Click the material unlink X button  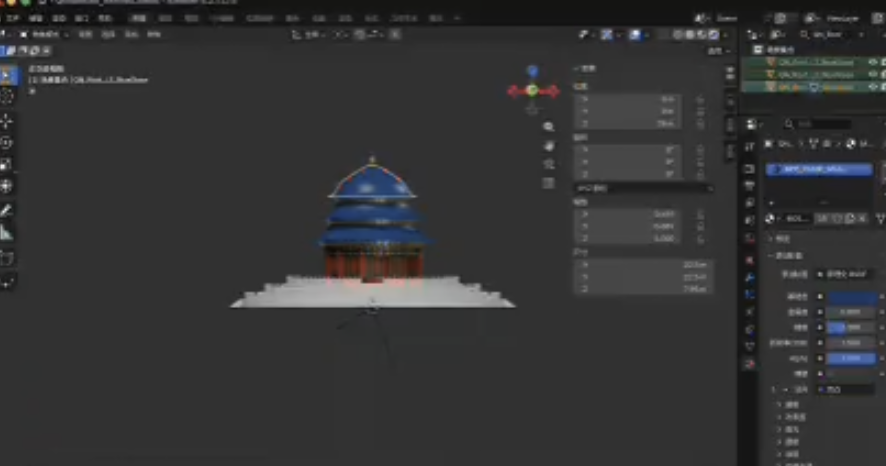click(x=862, y=219)
